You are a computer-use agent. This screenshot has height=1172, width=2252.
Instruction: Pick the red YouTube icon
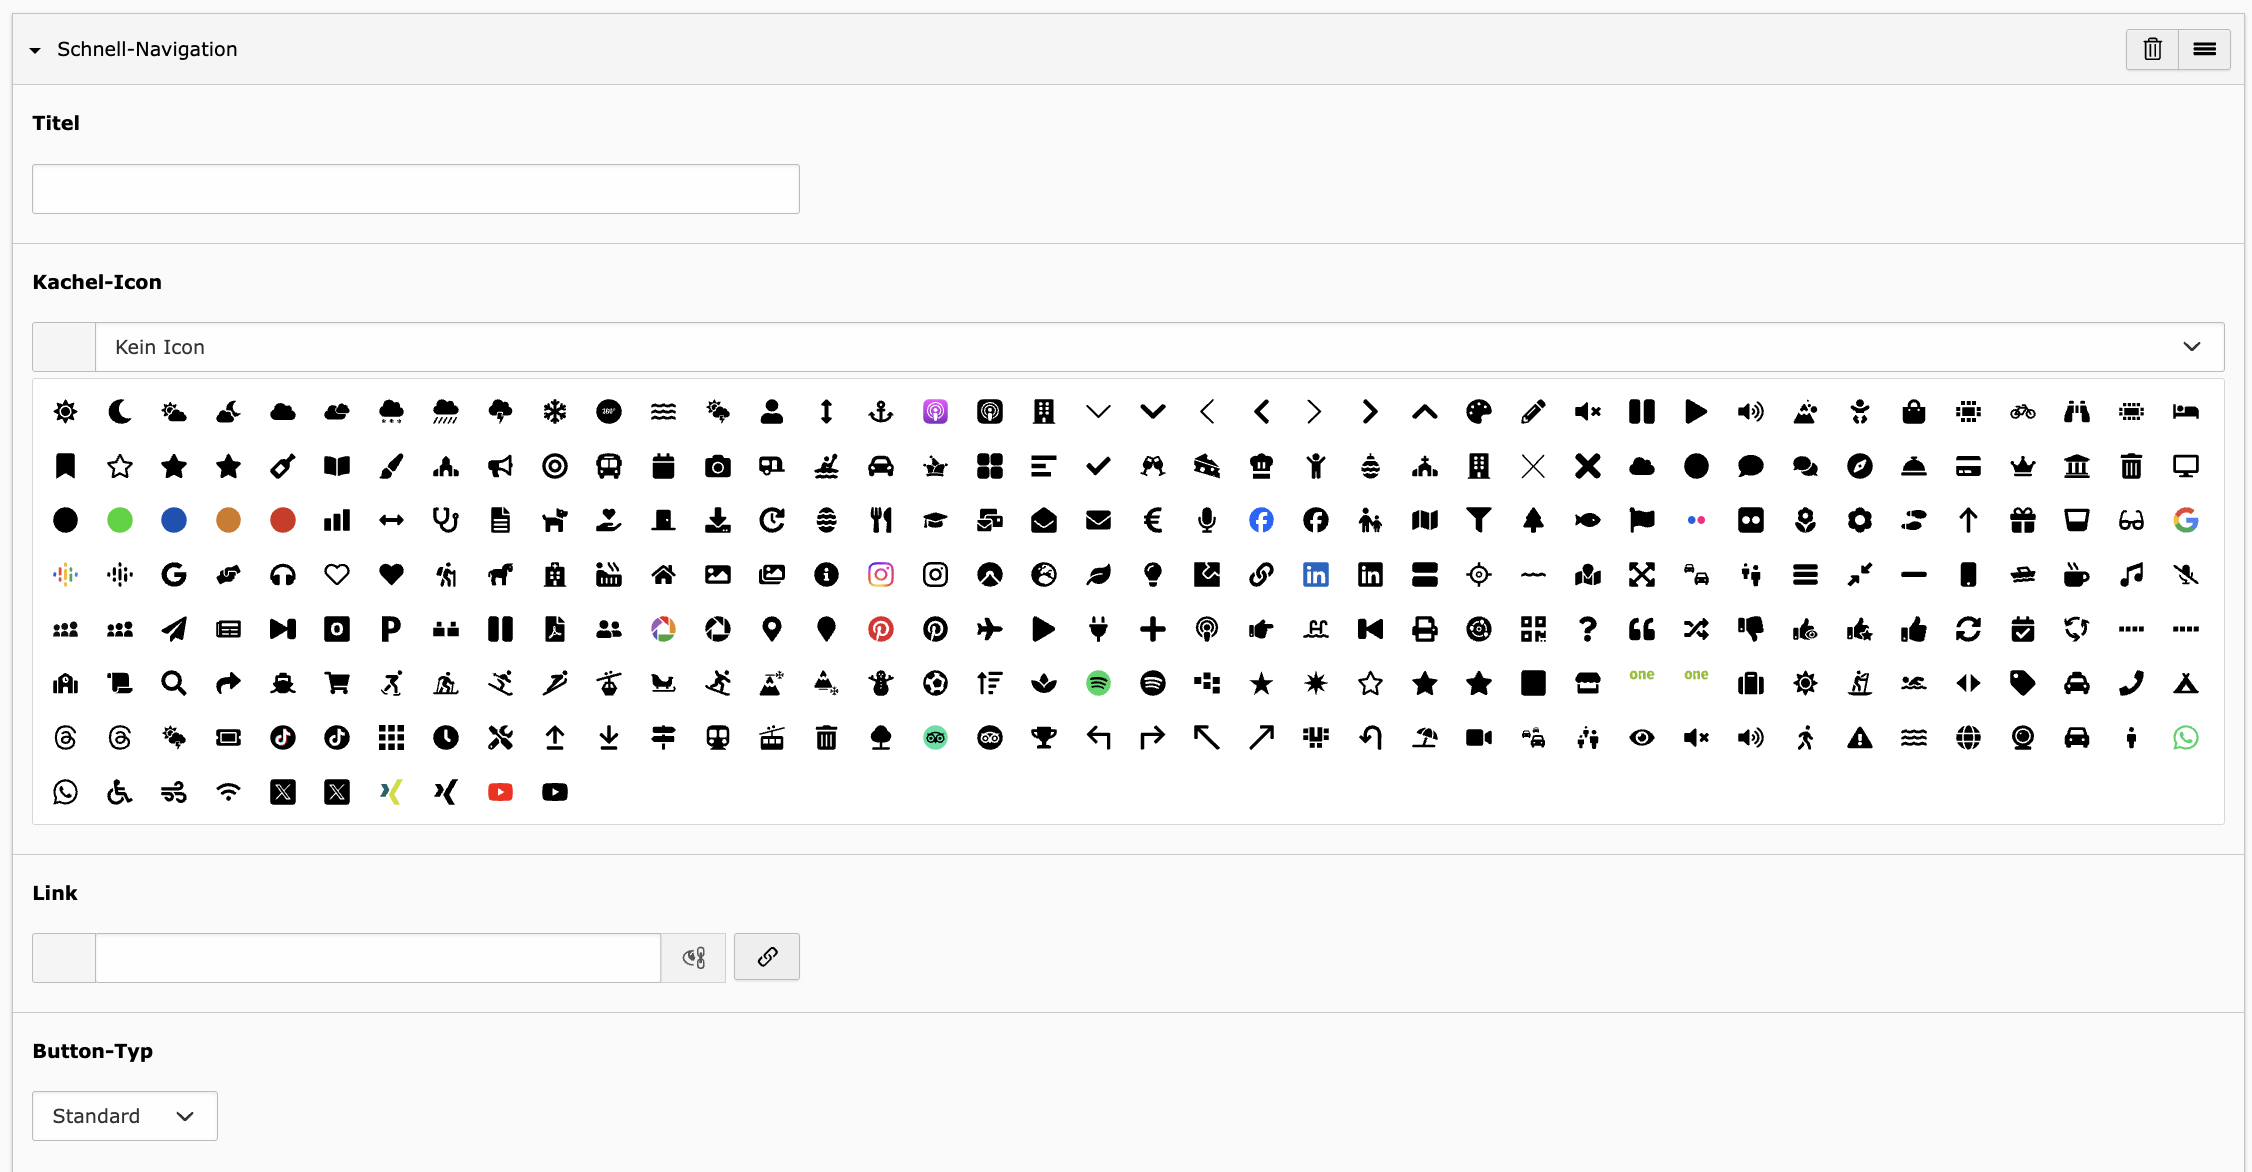point(500,792)
